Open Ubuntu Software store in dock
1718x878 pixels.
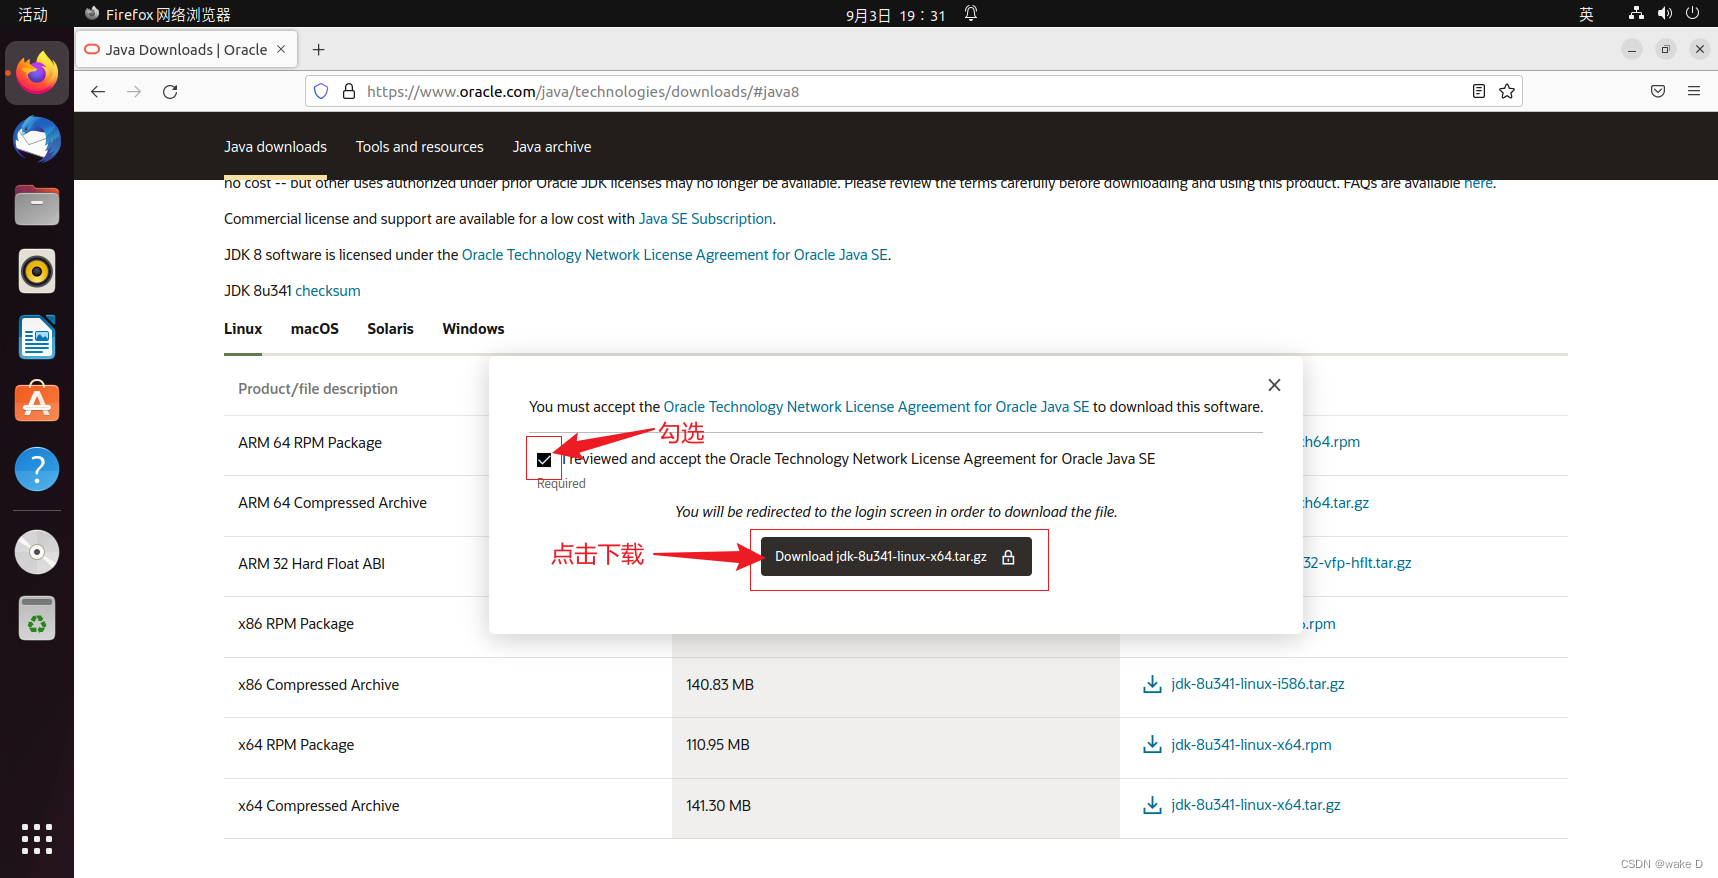[37, 402]
